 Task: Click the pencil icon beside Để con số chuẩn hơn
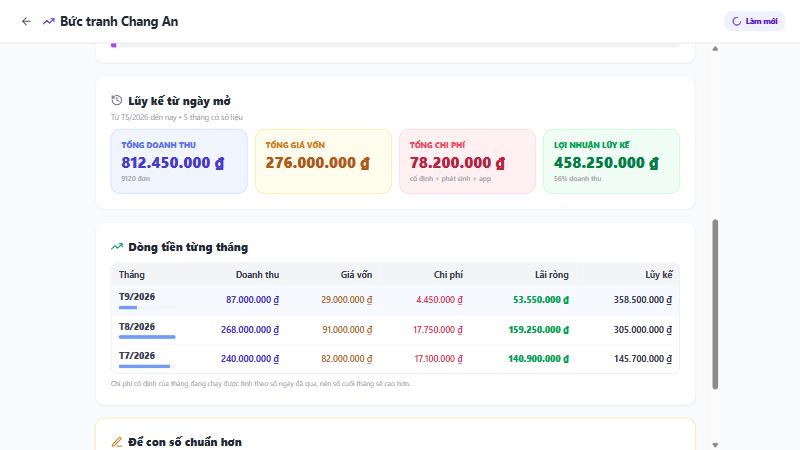click(x=117, y=442)
